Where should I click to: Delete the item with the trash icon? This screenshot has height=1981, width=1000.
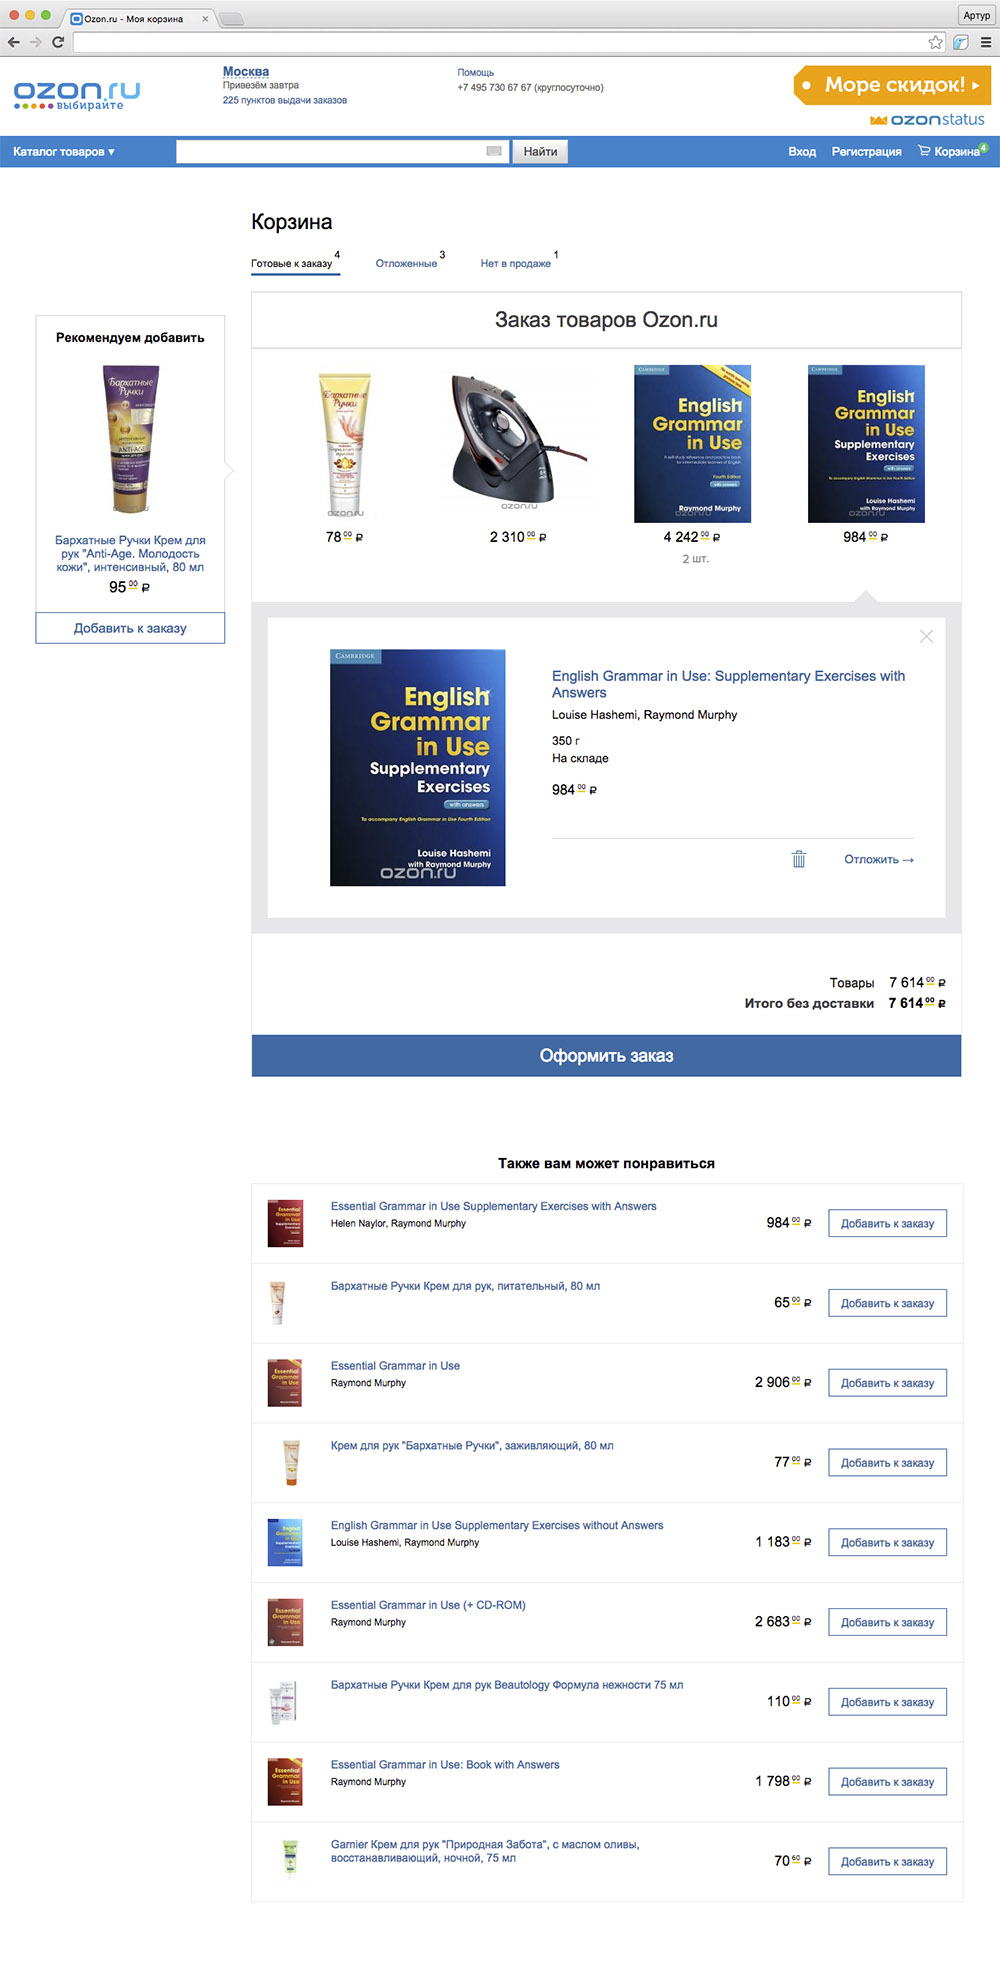(799, 859)
